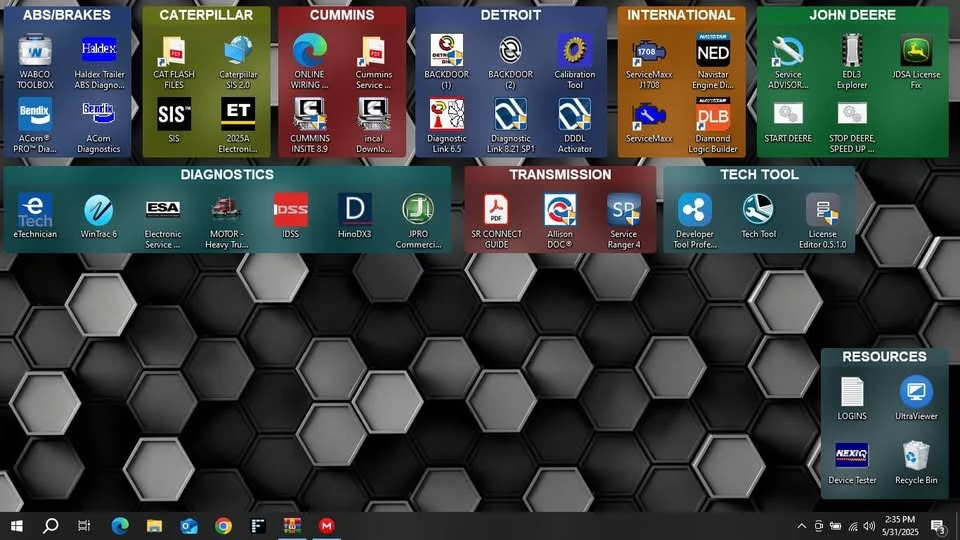960x540 pixels.
Task: Select BACKDOOR (2) icon
Action: (511, 62)
